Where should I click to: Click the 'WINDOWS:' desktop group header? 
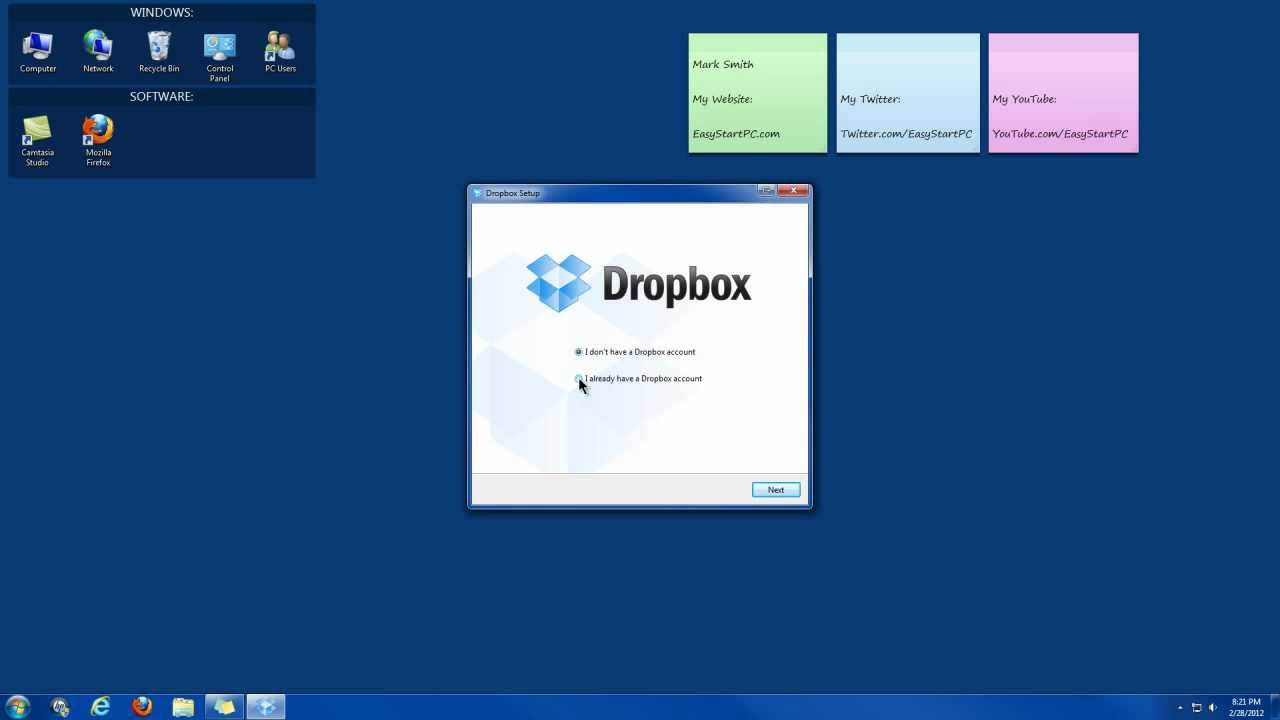pos(162,13)
